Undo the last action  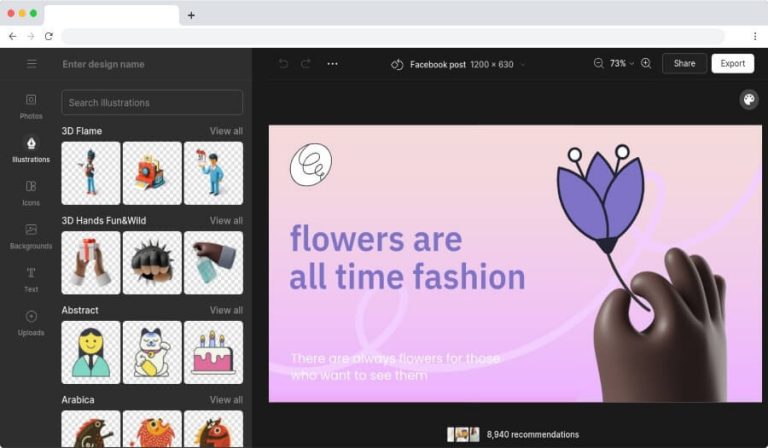(x=283, y=64)
